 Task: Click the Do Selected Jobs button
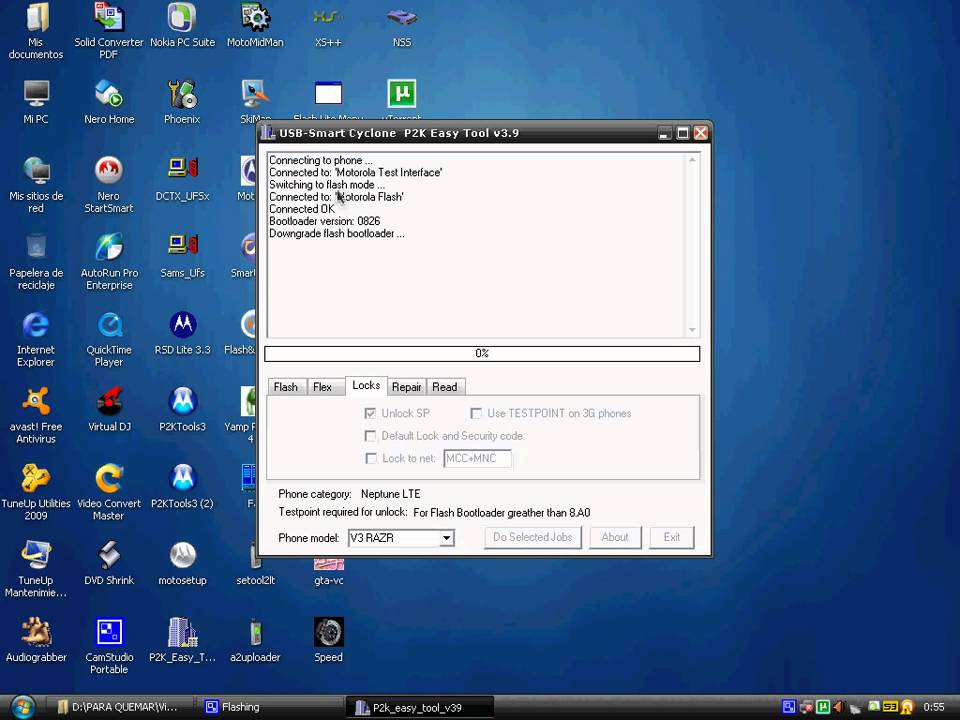[533, 537]
